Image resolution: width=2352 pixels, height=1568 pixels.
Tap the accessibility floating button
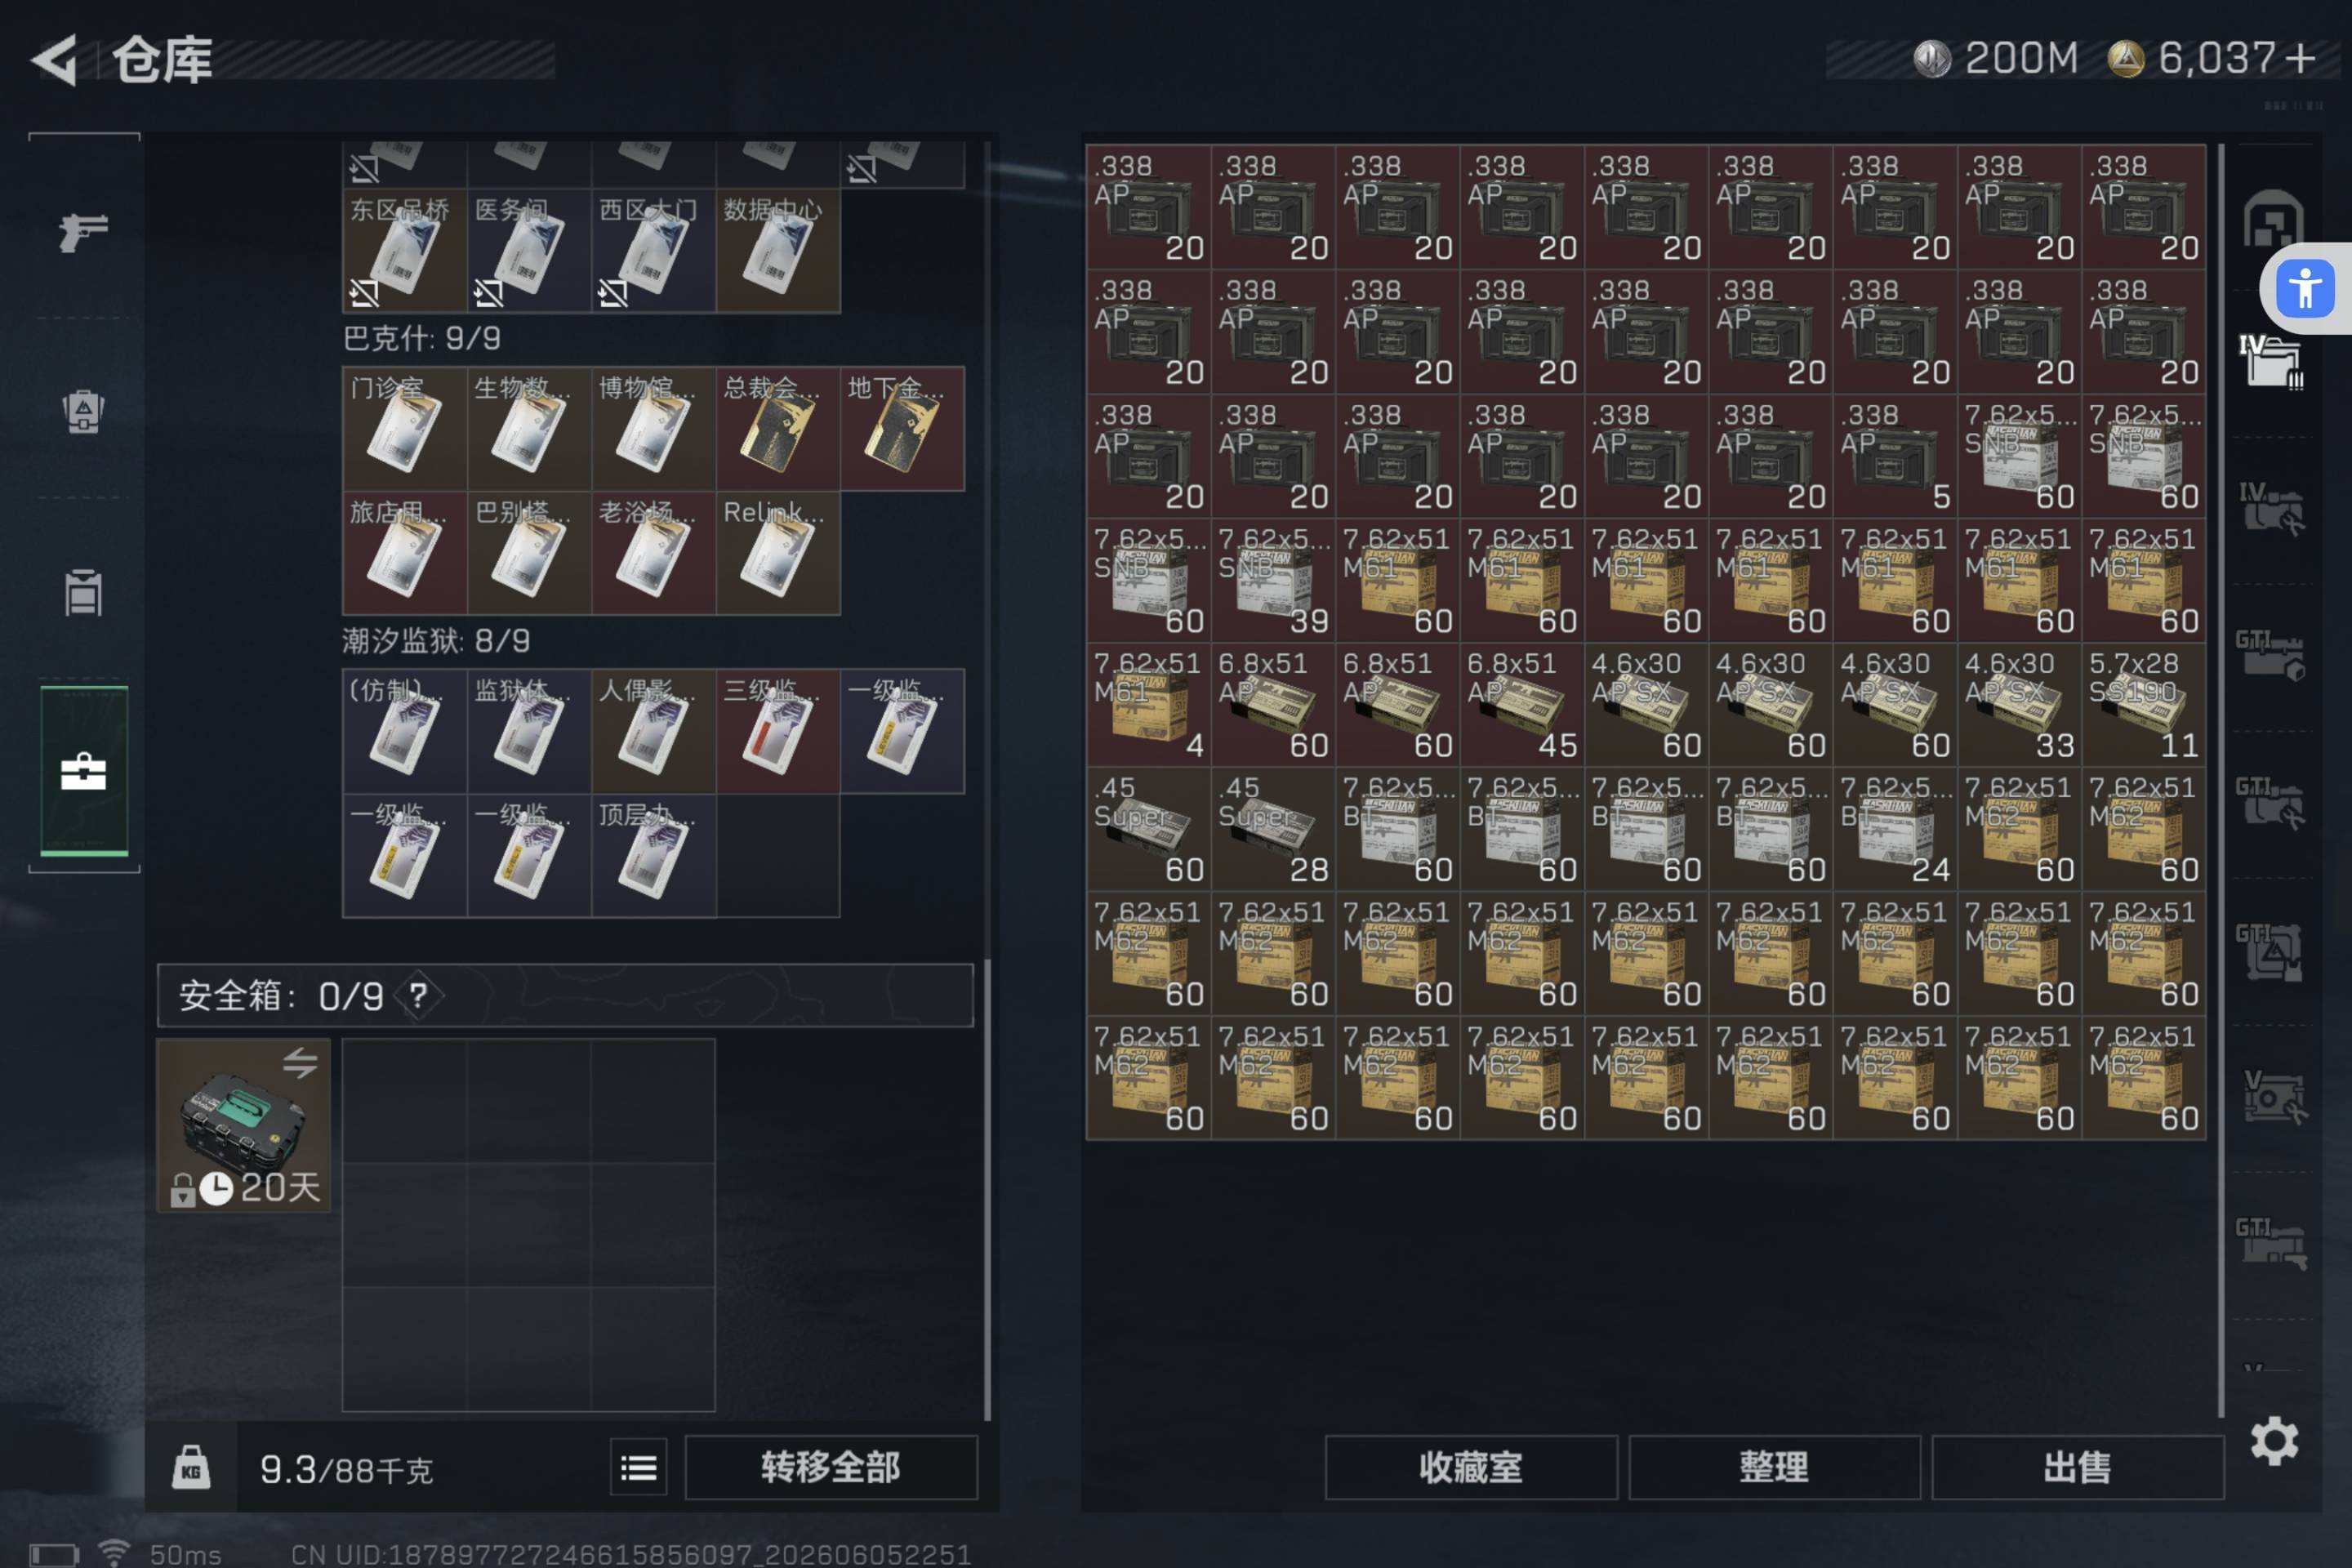[2304, 289]
